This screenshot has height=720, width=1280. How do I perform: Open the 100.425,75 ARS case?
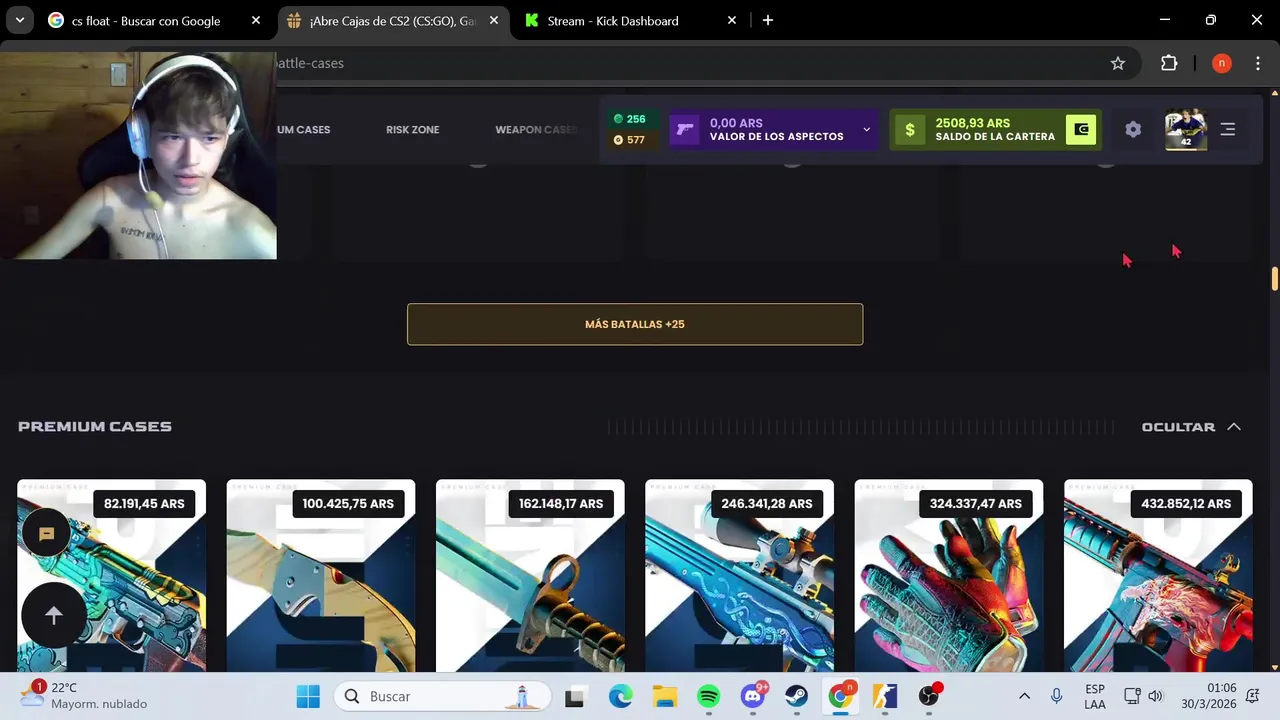(x=321, y=576)
